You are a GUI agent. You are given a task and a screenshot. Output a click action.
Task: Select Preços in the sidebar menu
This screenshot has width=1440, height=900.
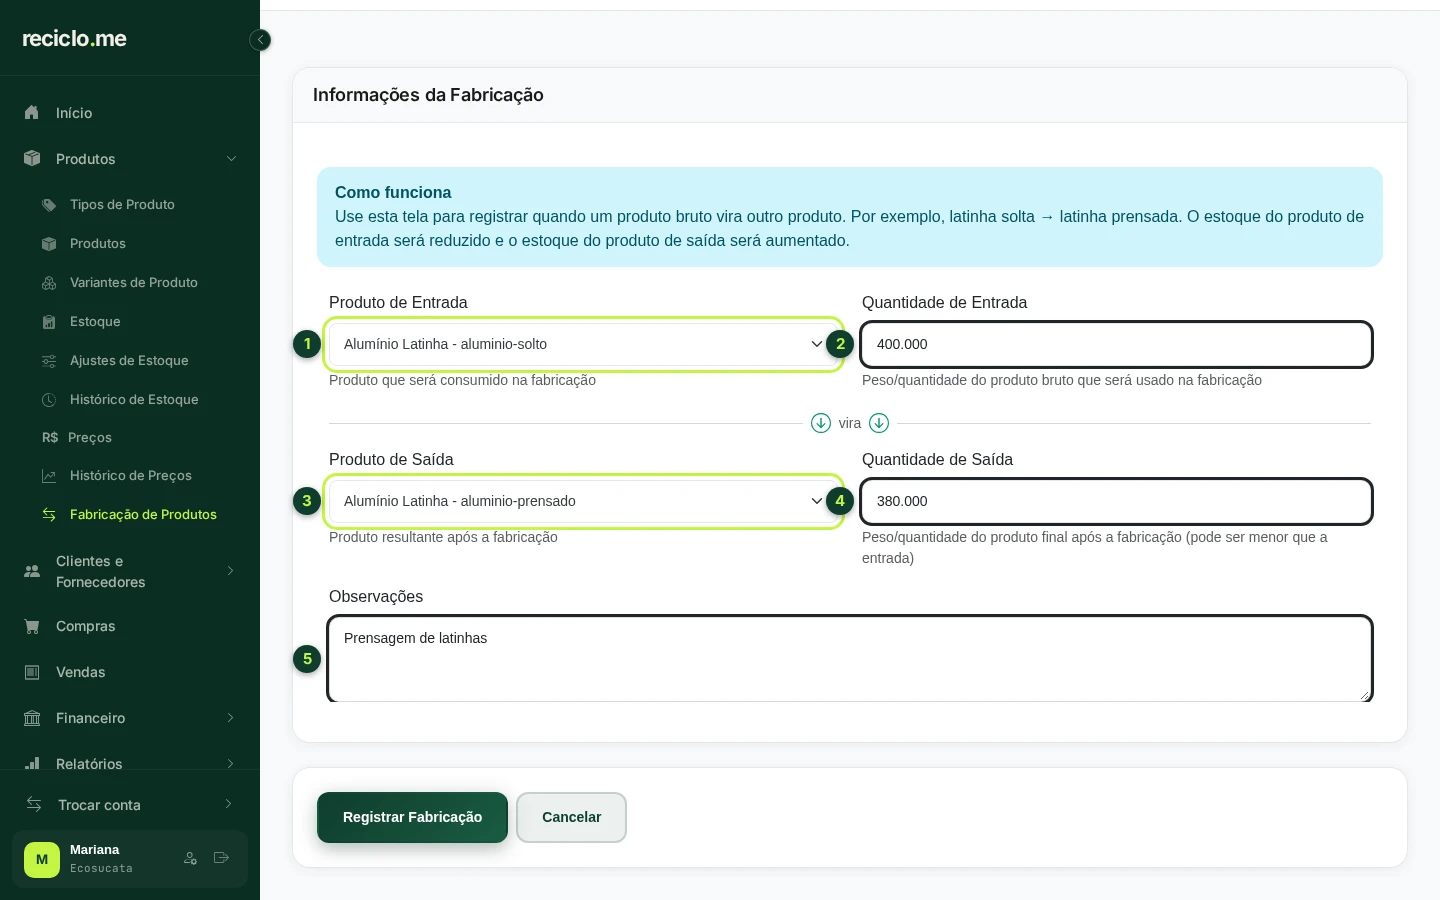coord(90,438)
